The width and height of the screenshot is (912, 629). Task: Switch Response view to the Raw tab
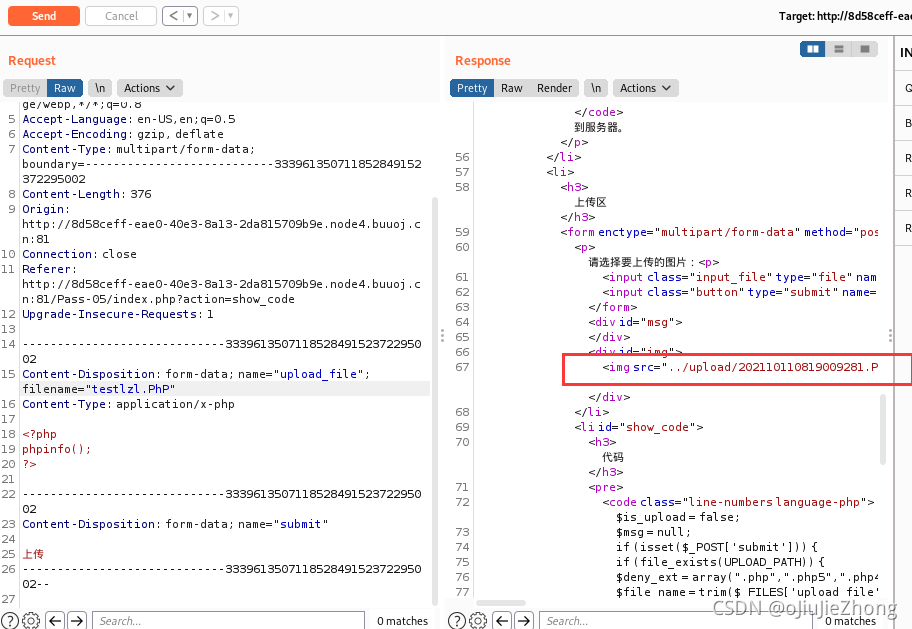(512, 88)
